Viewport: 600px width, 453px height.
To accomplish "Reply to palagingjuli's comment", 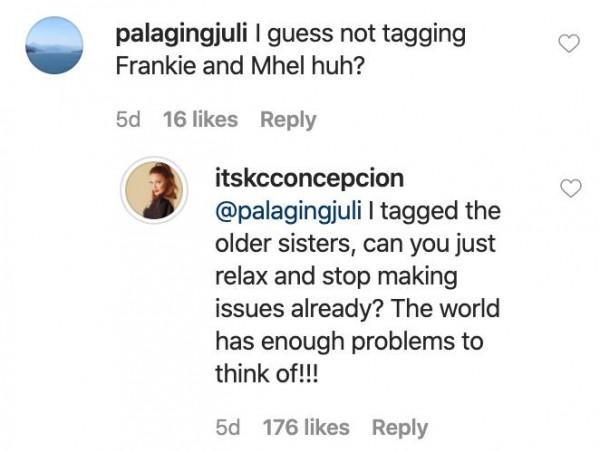I will point(286,119).
